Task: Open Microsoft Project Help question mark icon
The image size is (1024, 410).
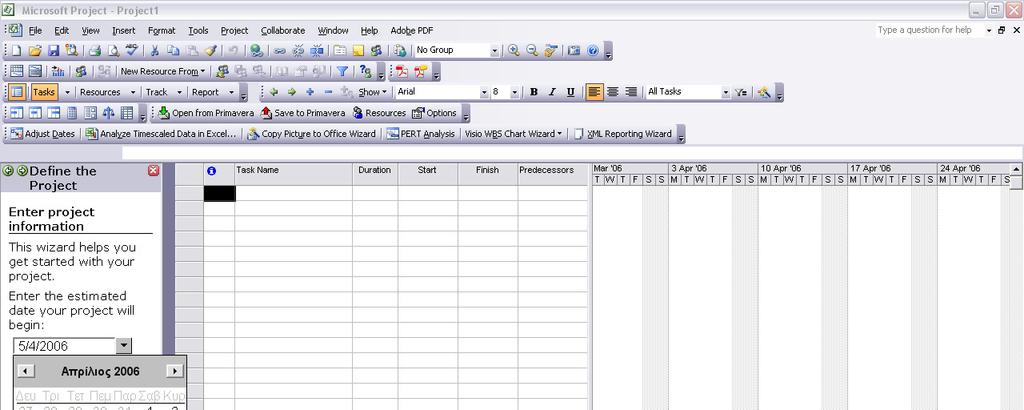Action: [592, 50]
